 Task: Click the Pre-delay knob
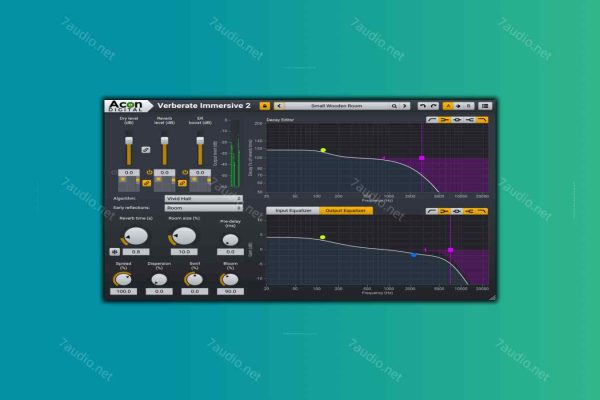click(x=230, y=240)
